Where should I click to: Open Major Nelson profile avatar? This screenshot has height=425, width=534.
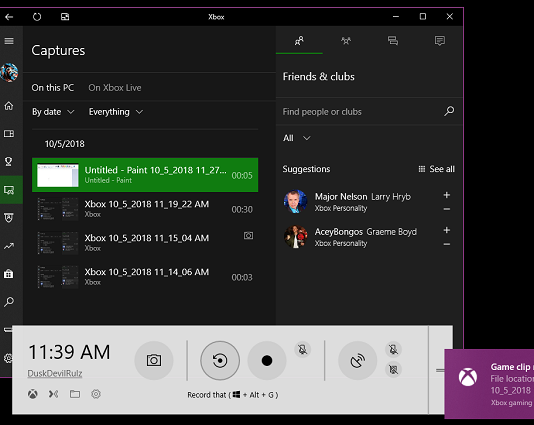point(295,202)
